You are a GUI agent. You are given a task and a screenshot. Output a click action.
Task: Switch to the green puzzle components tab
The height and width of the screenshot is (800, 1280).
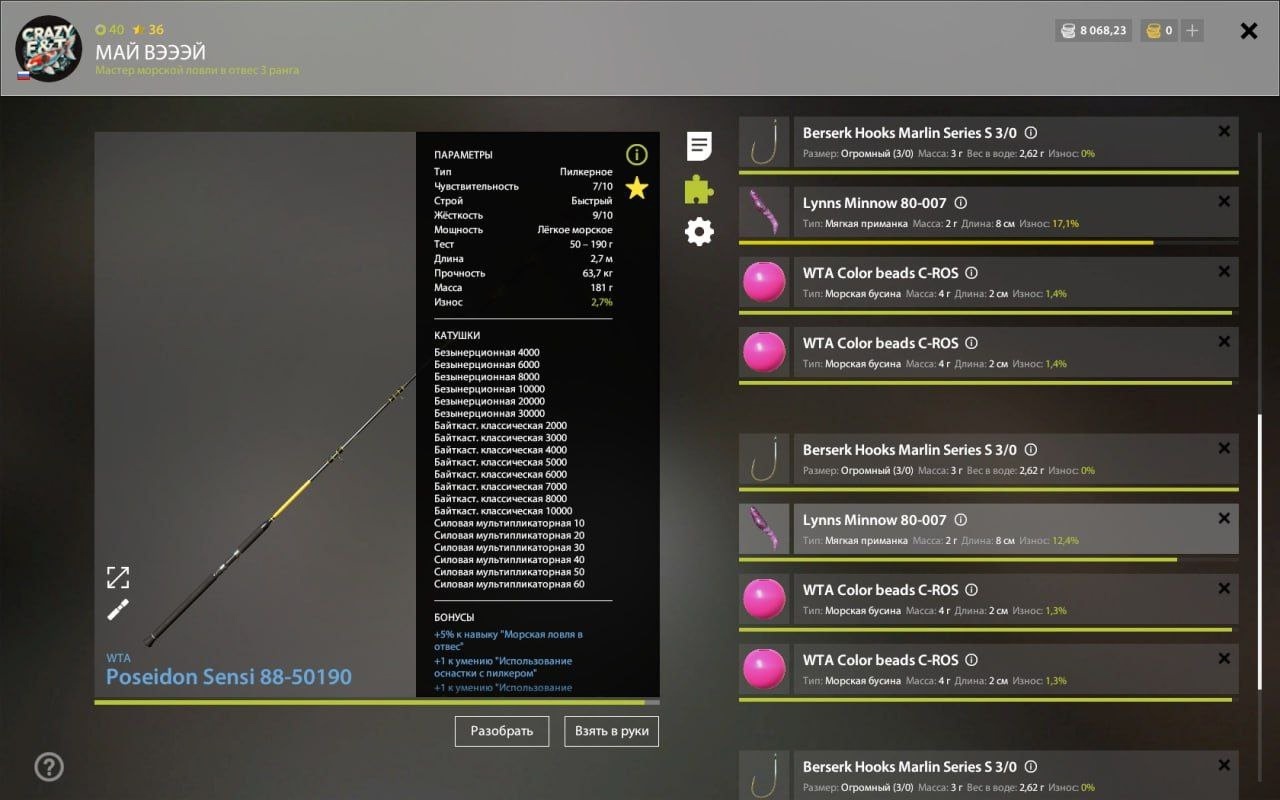pyautogui.click(x=699, y=190)
